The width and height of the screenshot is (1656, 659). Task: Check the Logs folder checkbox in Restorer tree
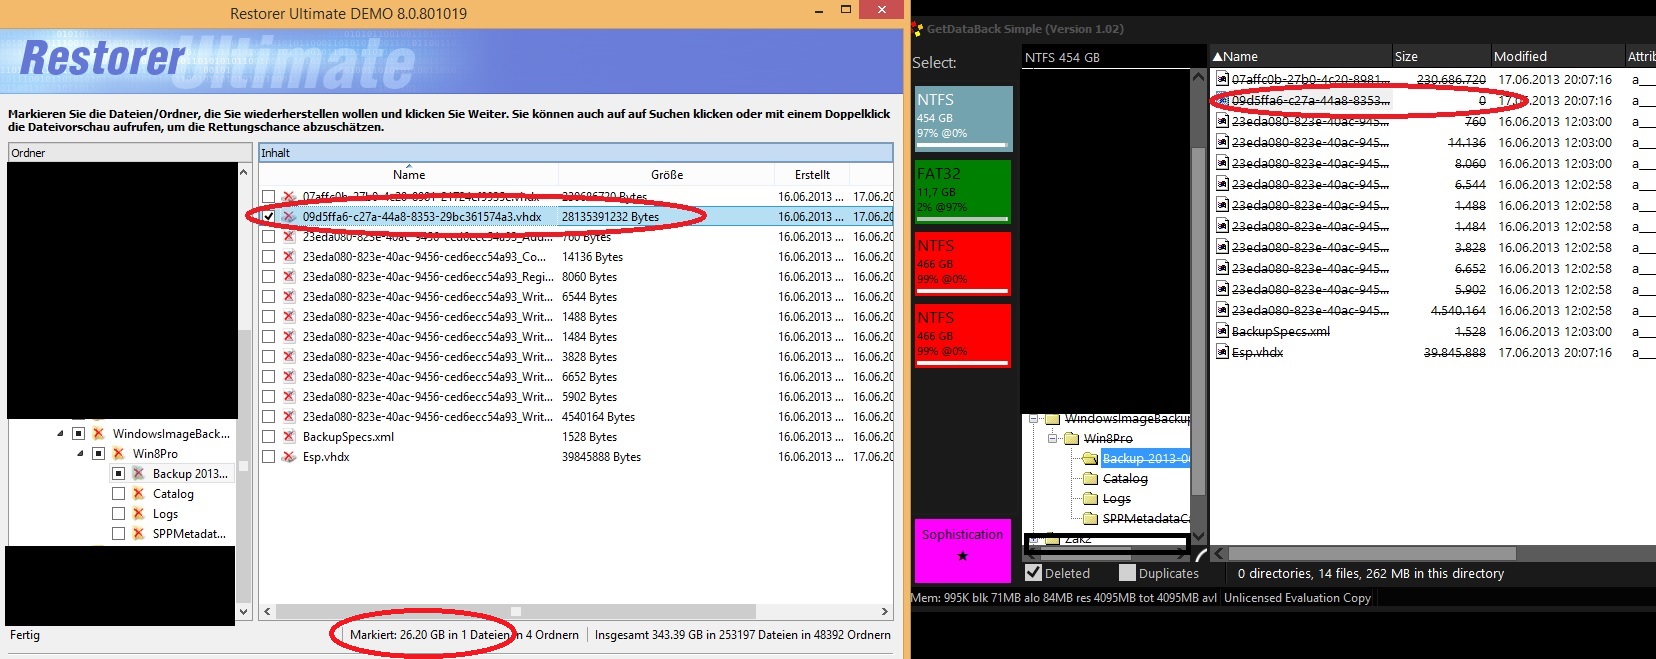[119, 514]
